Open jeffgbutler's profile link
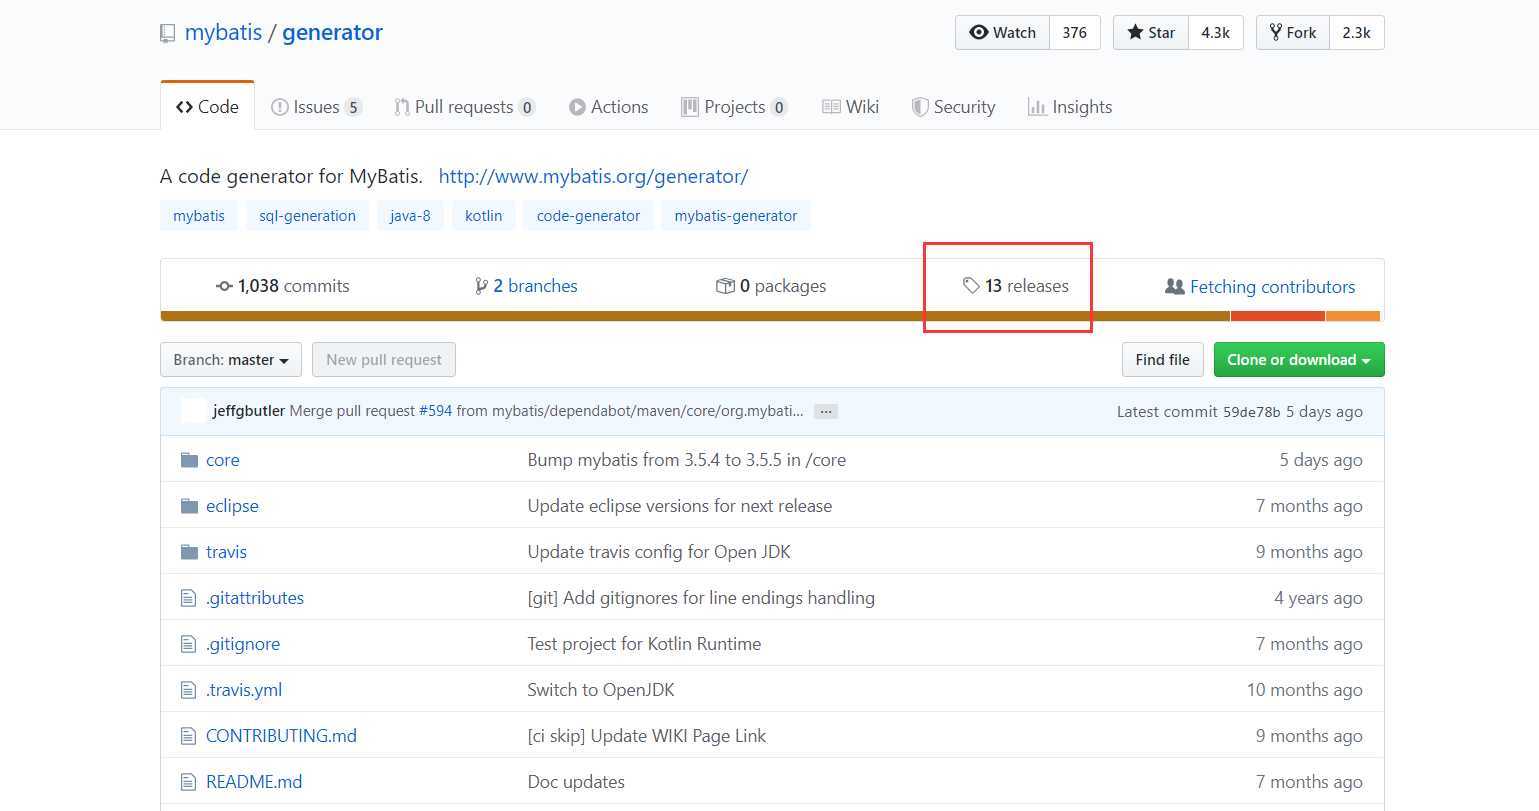The width and height of the screenshot is (1539, 811). pyautogui.click(x=249, y=411)
